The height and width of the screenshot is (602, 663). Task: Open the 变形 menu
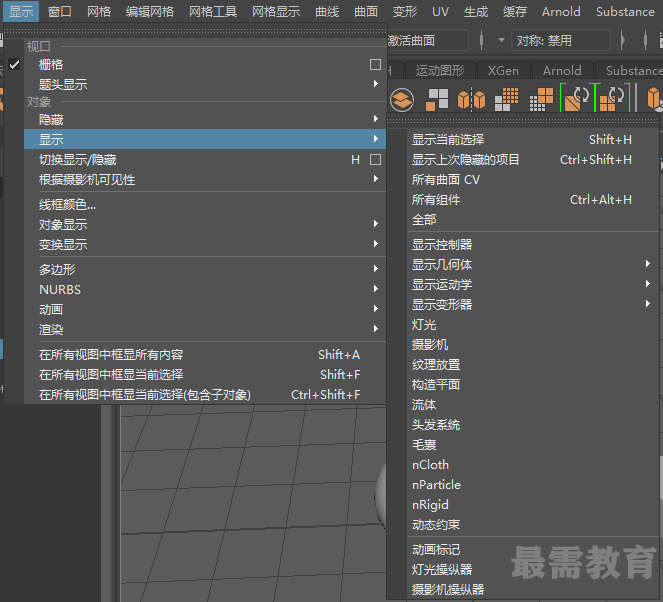405,11
